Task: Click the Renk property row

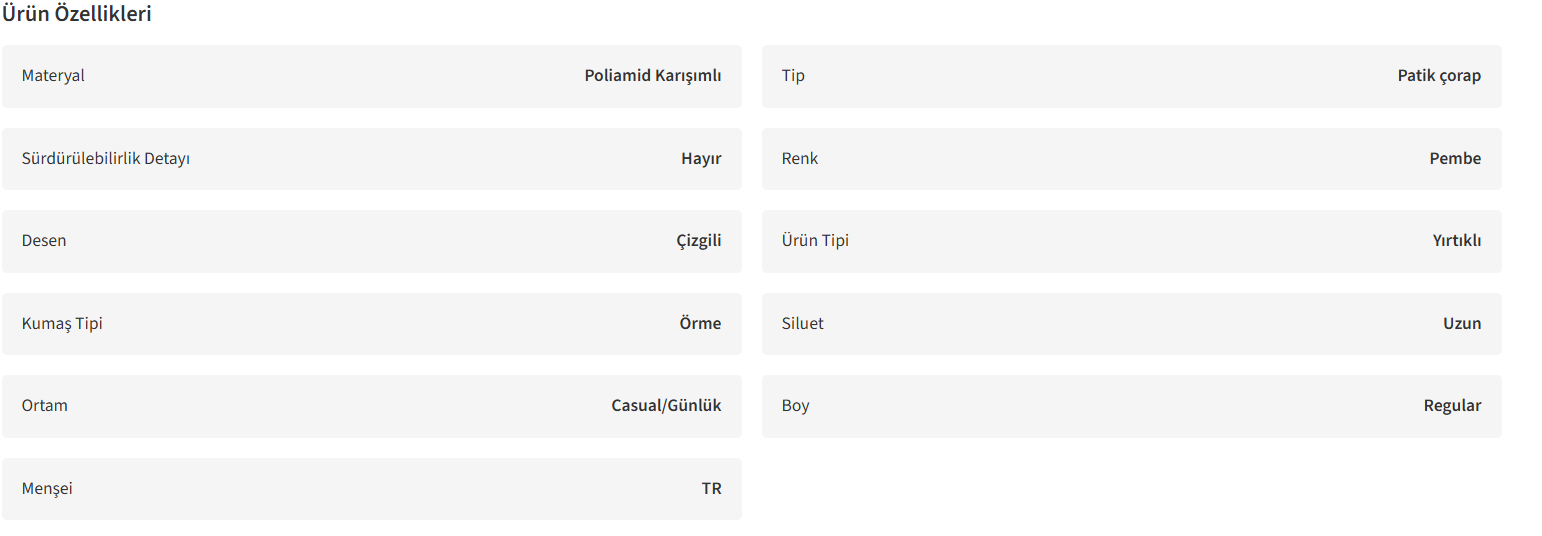Action: point(1131,159)
